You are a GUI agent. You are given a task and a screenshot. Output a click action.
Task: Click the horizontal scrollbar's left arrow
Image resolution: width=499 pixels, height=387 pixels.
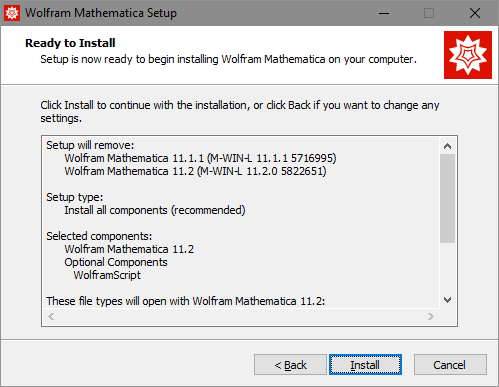pos(51,316)
